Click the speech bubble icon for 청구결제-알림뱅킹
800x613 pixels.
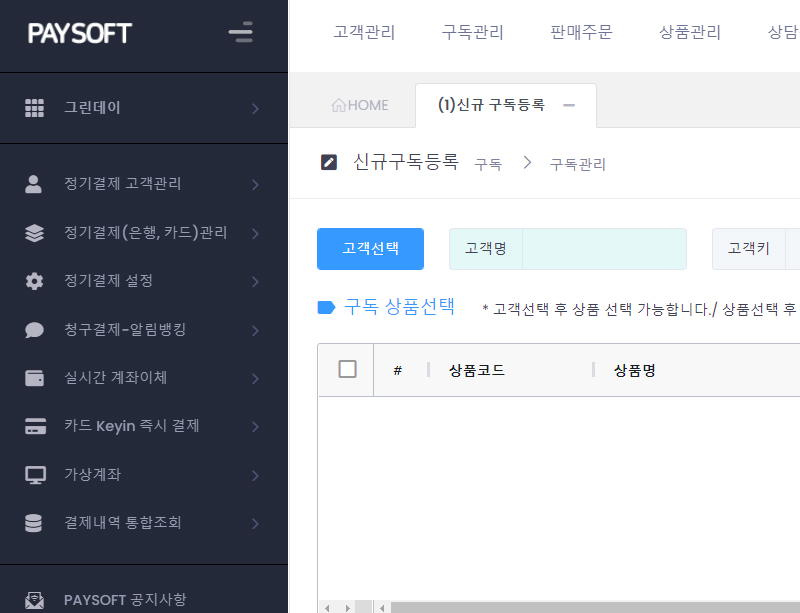pos(34,330)
